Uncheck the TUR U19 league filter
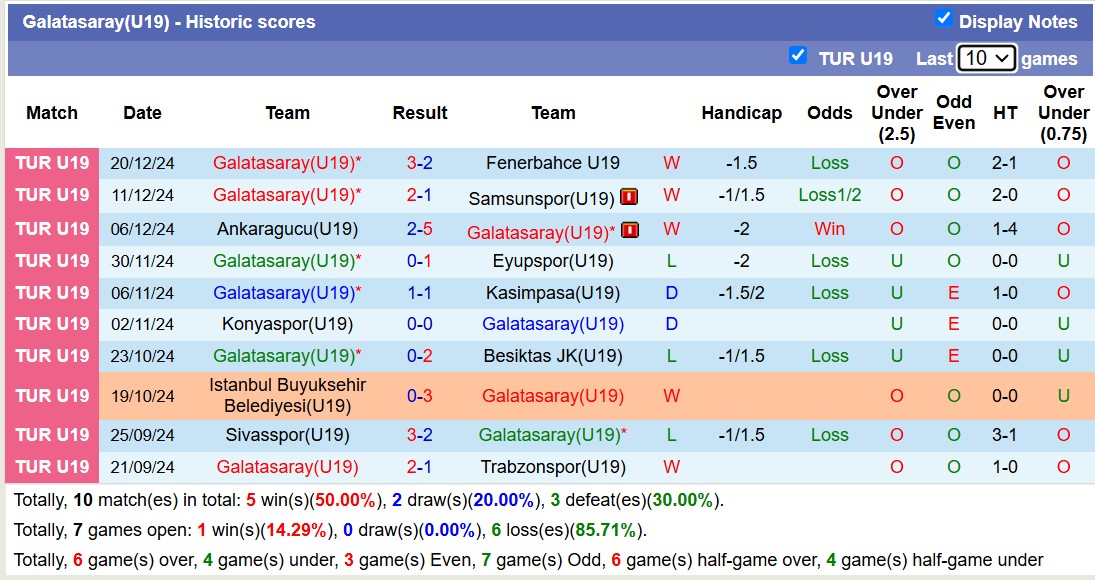 [797, 56]
